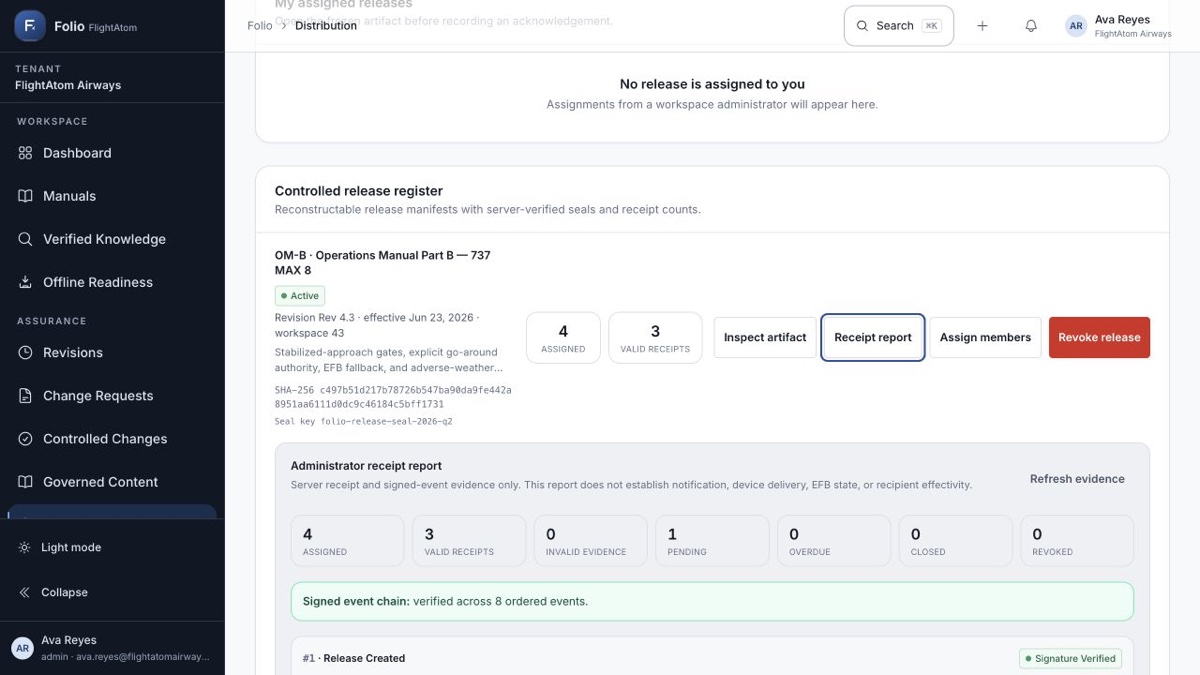
Task: Click the AR avatar in sidebar footer
Action: click(x=22, y=648)
